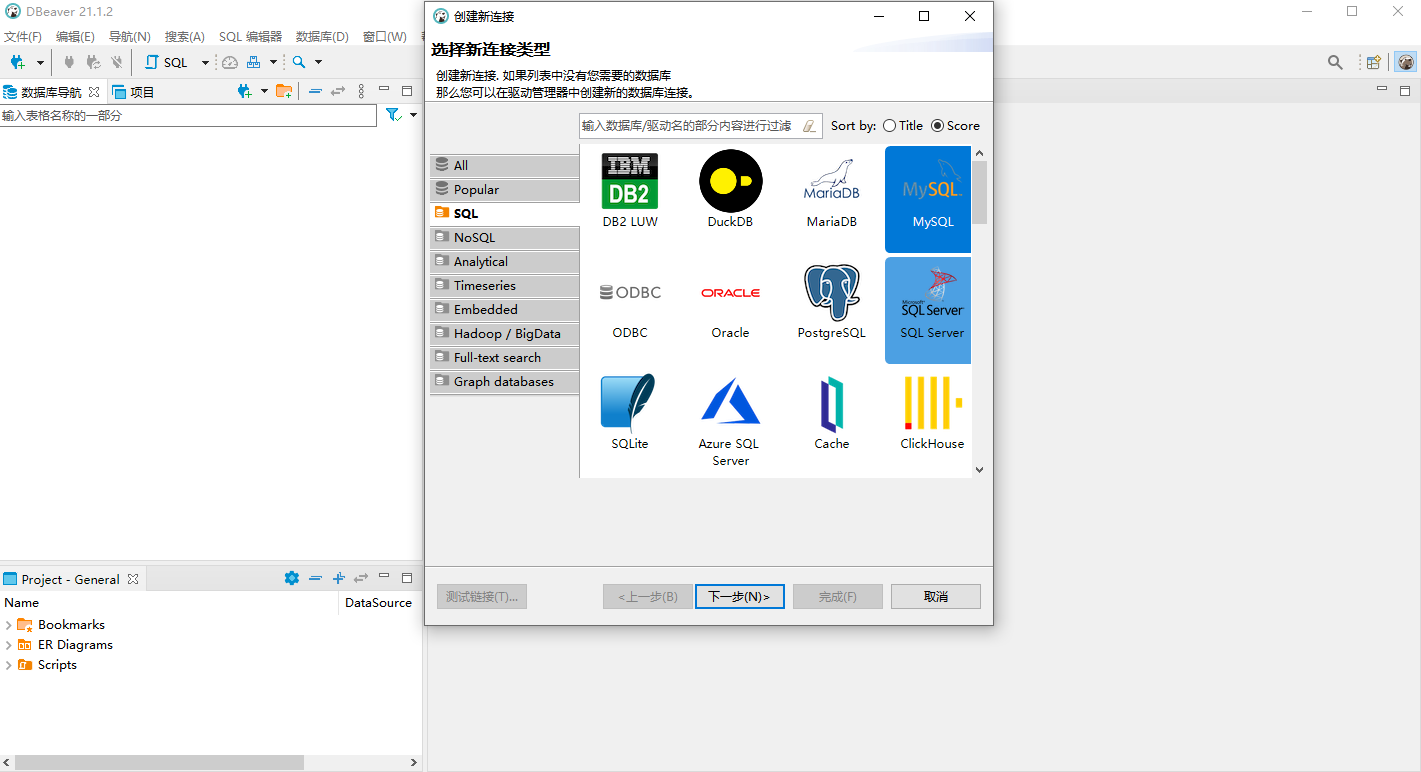Select the SQLite database icon

(630, 404)
